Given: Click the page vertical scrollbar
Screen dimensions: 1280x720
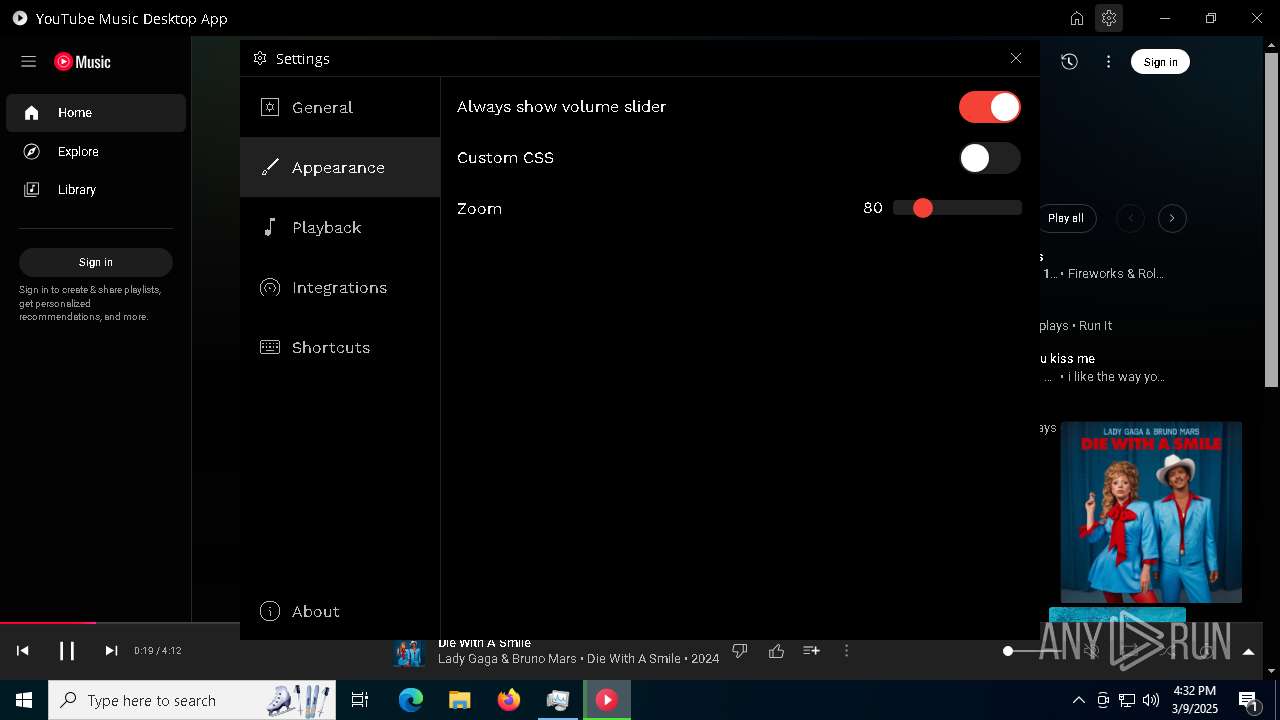Looking at the screenshot, I should point(1271,220).
